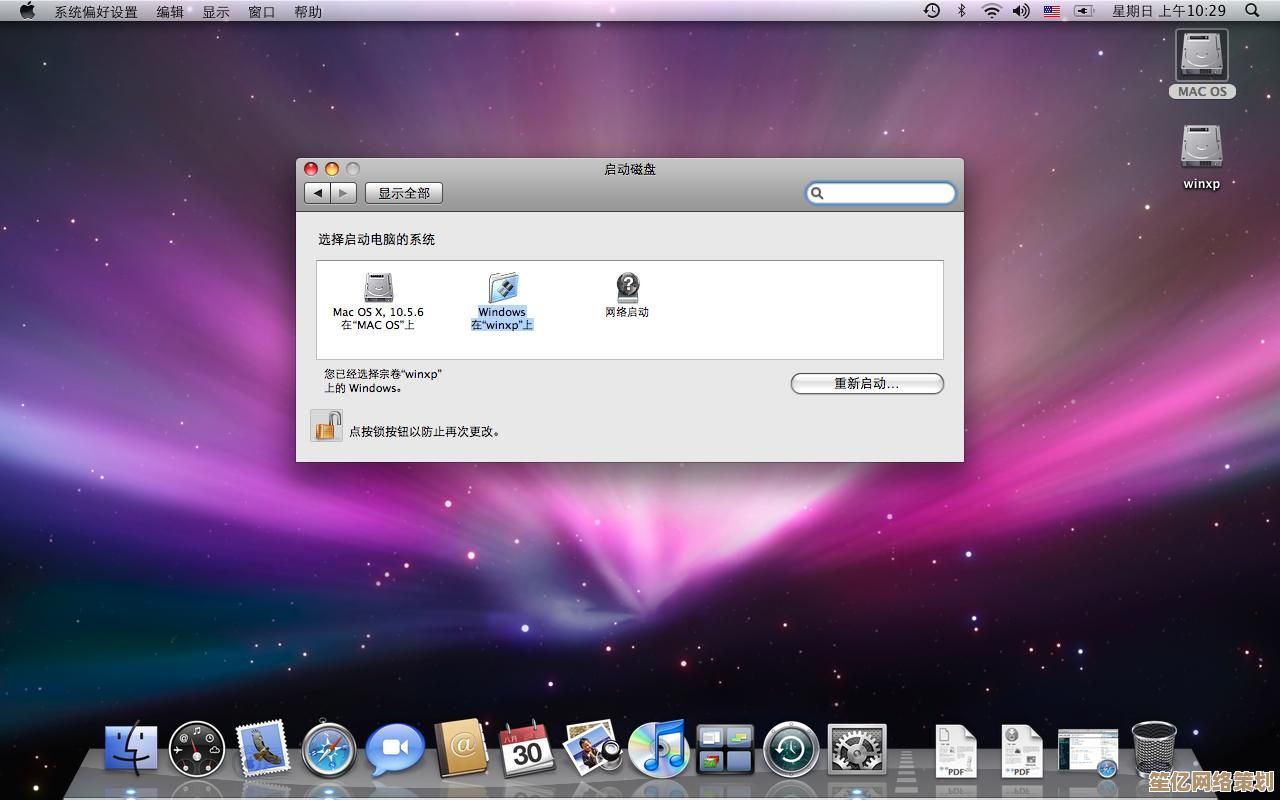Open the Wi-Fi status menu
This screenshot has height=800, width=1280.
pos(991,11)
